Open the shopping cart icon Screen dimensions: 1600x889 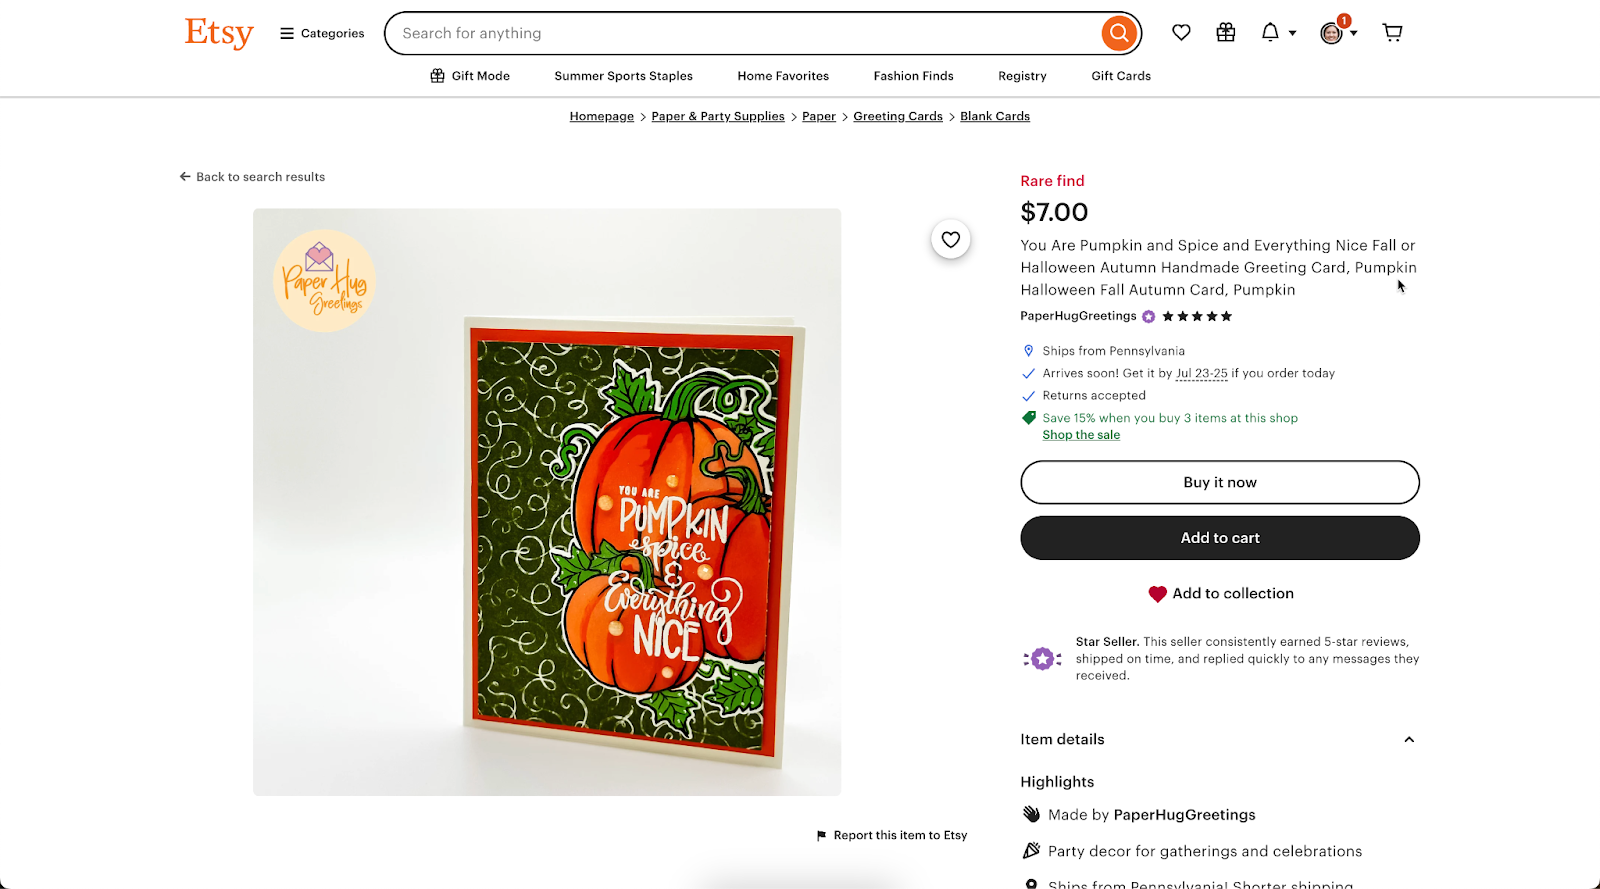click(x=1392, y=31)
